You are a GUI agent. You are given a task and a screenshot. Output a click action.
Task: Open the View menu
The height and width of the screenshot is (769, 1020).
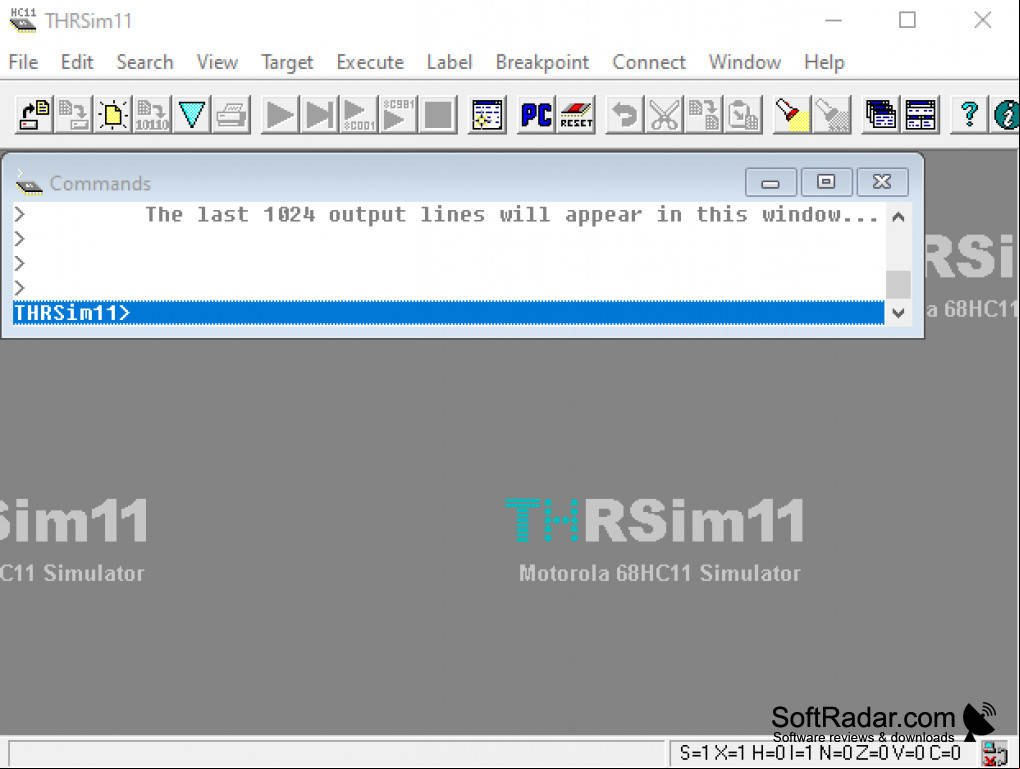217,62
